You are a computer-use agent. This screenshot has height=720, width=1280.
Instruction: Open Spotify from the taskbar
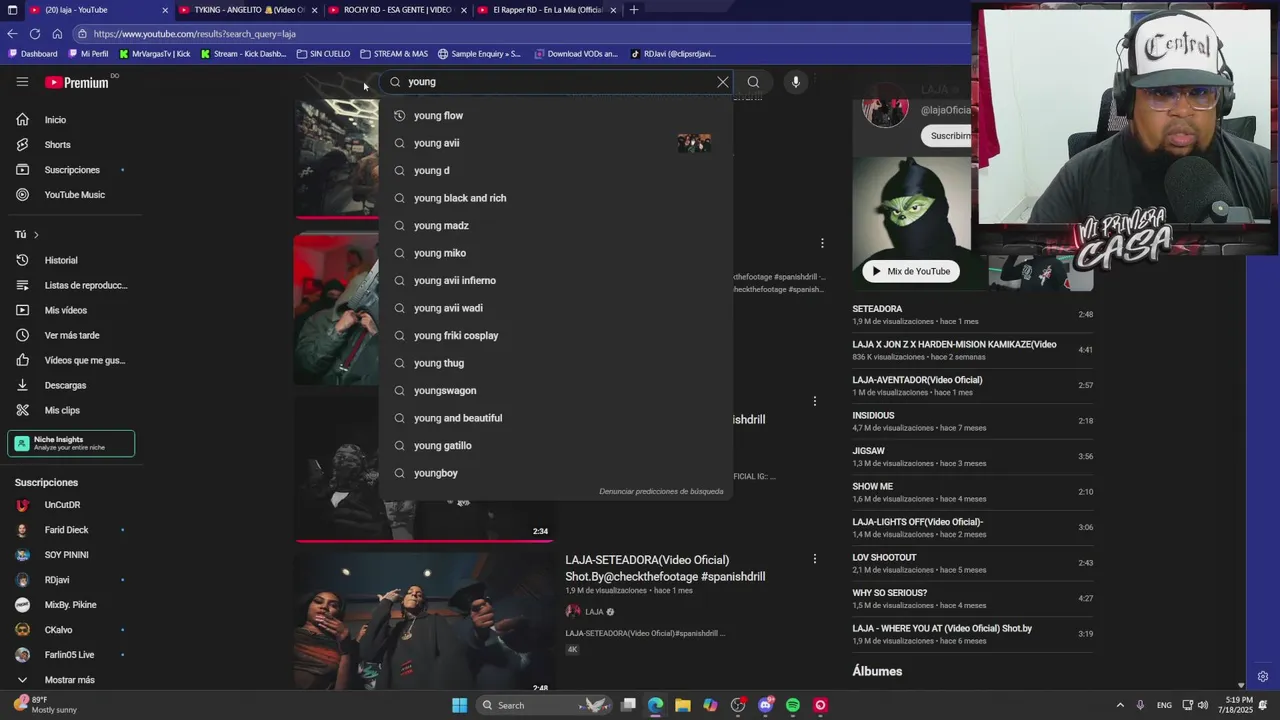pyautogui.click(x=793, y=705)
